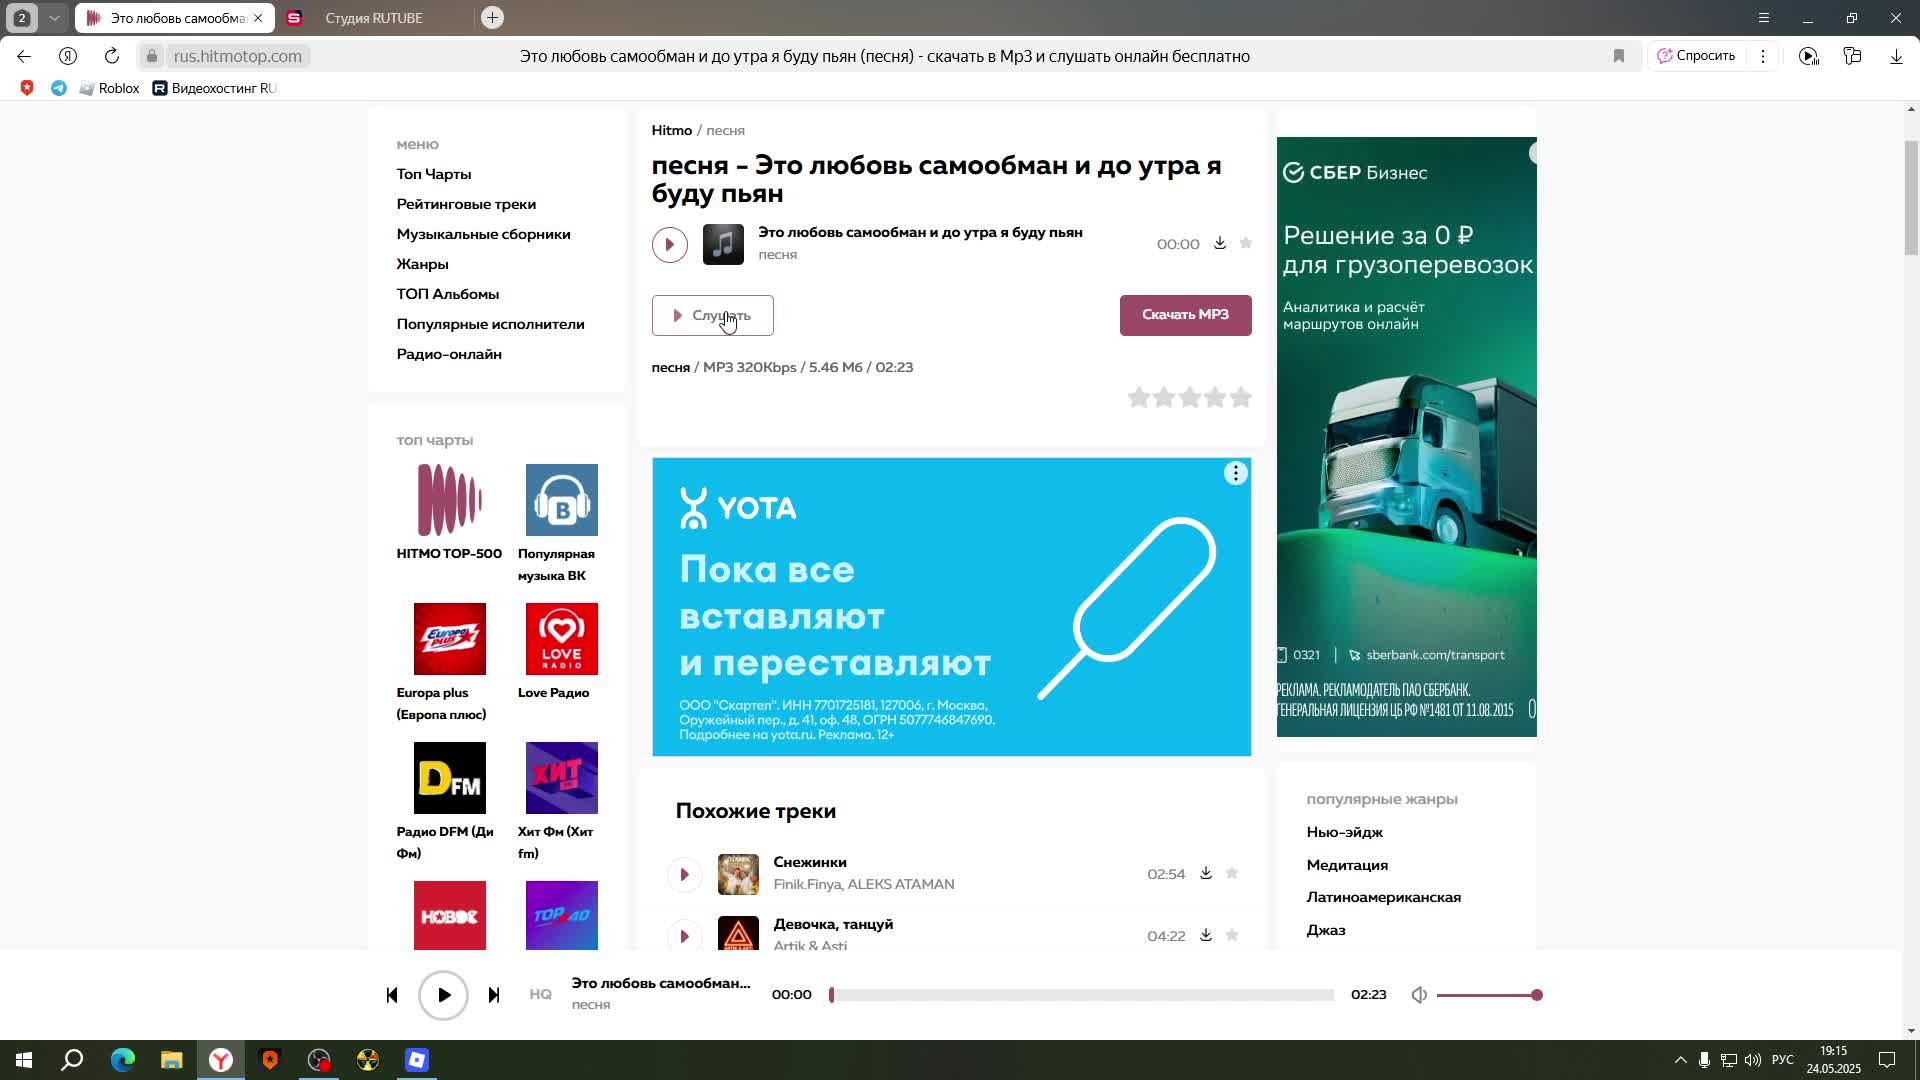Add main track to favorites star
Screen dimensions: 1920x1080
click(x=1246, y=243)
